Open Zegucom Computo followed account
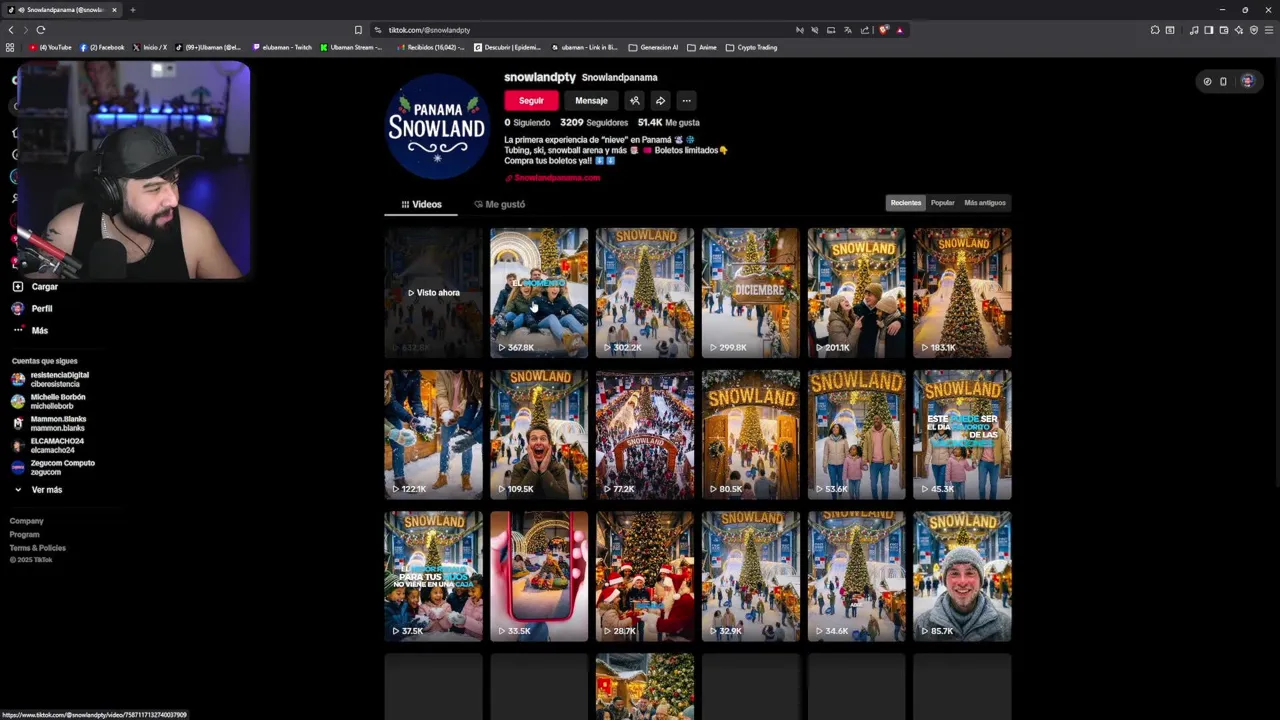Image resolution: width=1280 pixels, height=720 pixels. (x=53, y=467)
